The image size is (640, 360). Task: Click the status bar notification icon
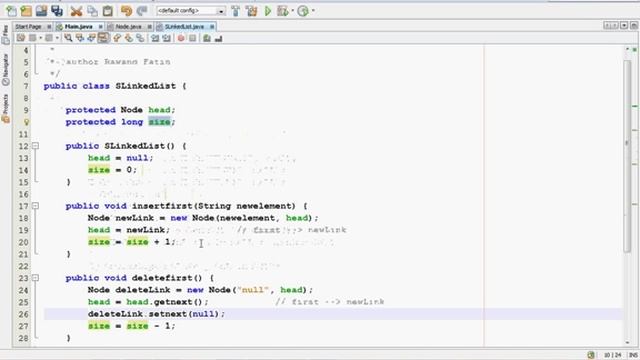591,355
